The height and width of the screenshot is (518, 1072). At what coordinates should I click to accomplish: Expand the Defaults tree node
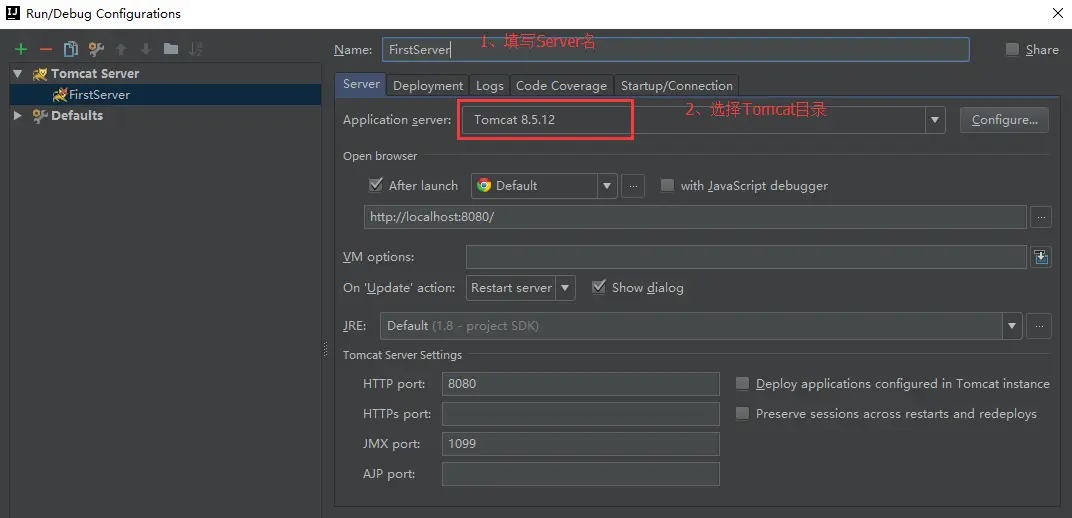pyautogui.click(x=18, y=115)
